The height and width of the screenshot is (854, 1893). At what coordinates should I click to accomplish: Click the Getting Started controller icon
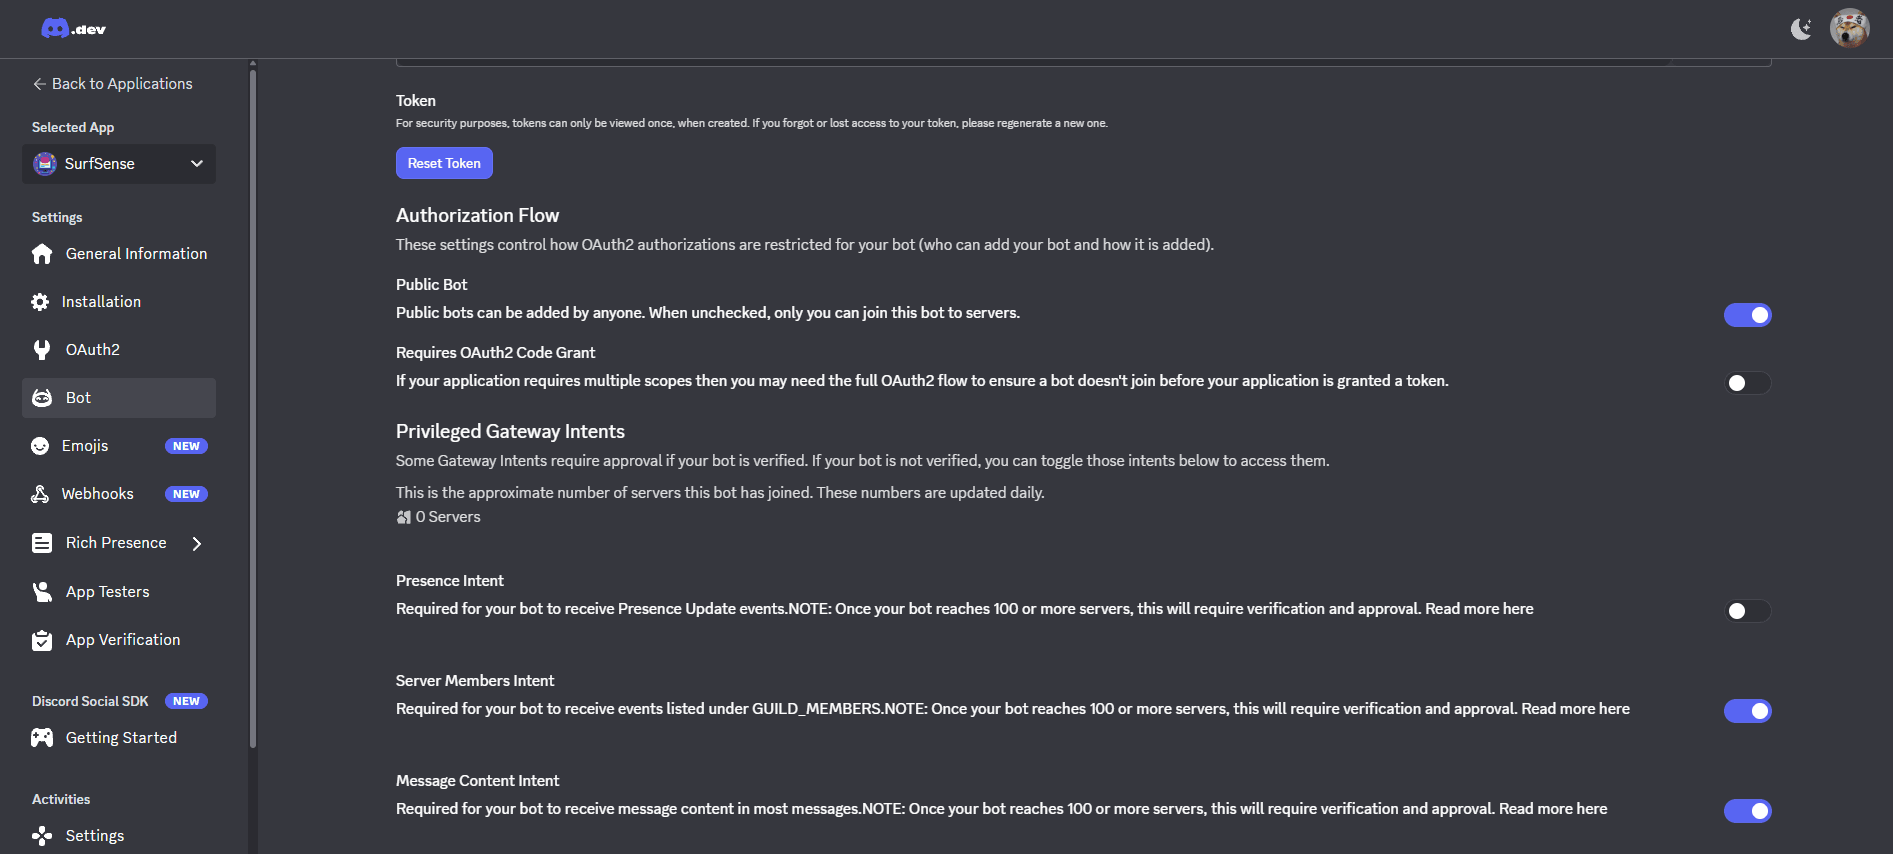pos(42,737)
